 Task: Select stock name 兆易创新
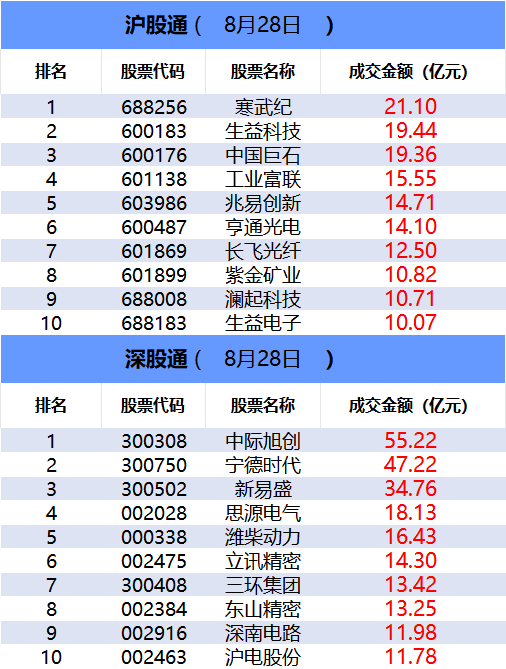263,203
